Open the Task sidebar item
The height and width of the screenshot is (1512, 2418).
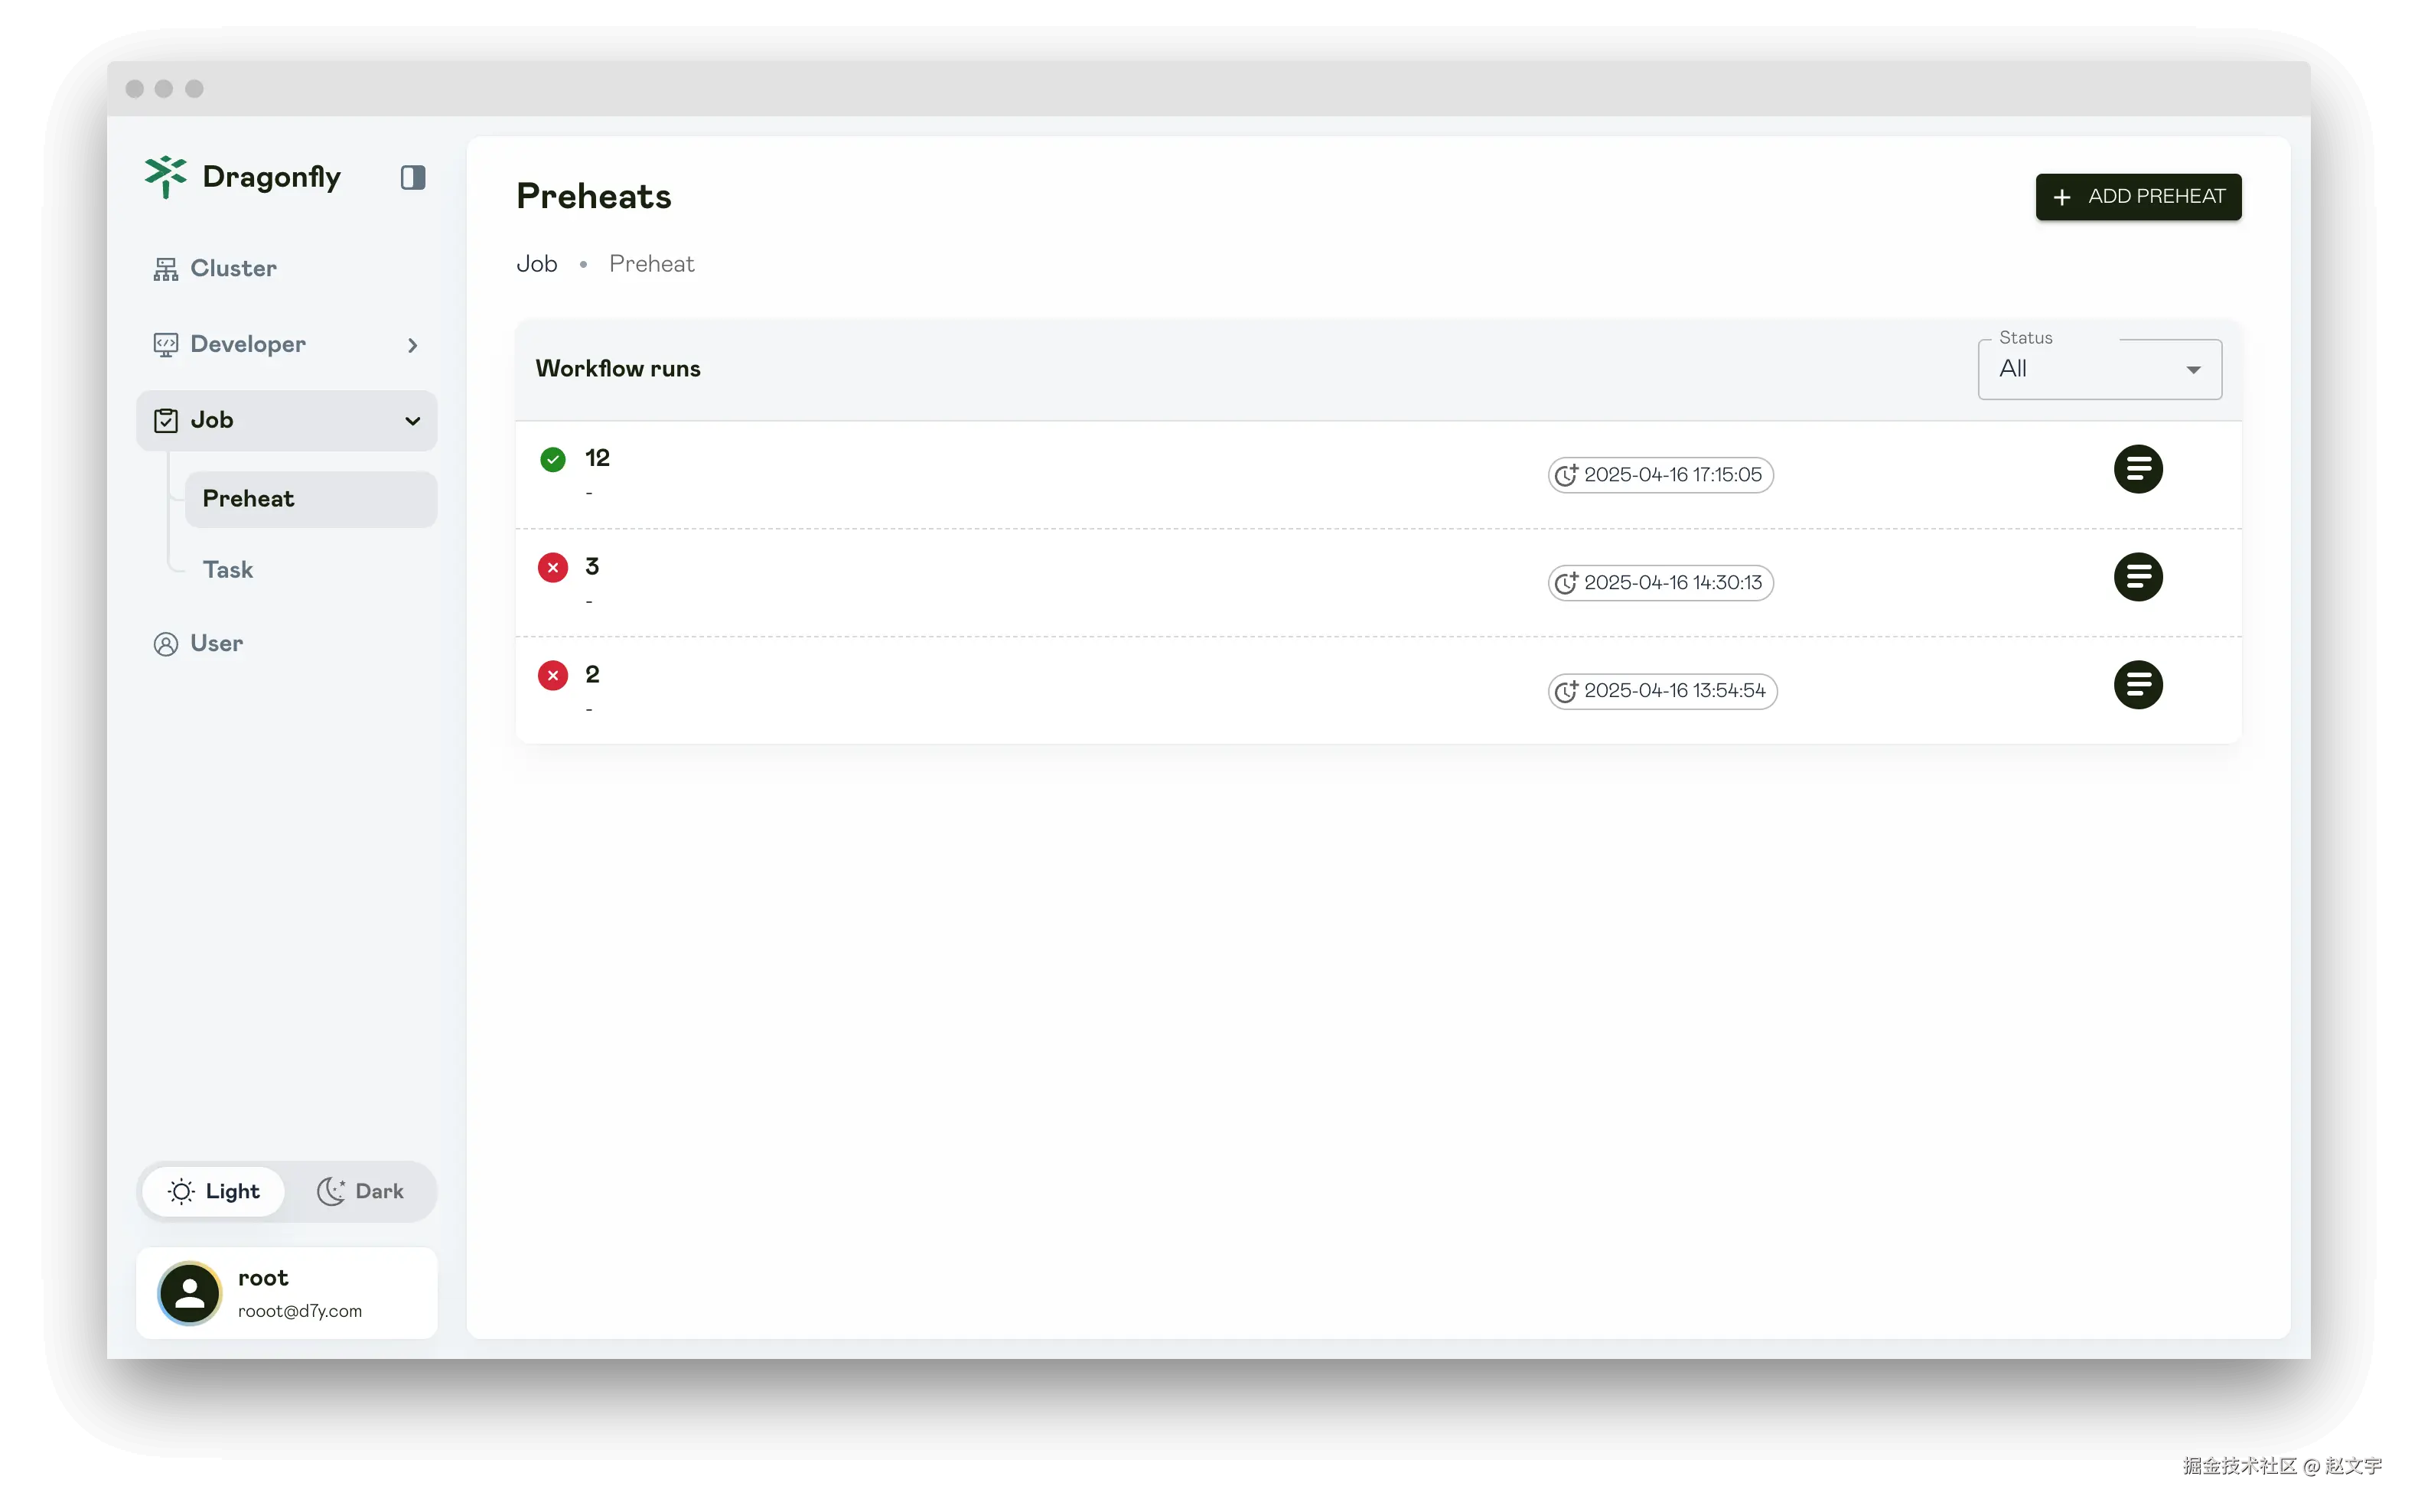coord(228,570)
